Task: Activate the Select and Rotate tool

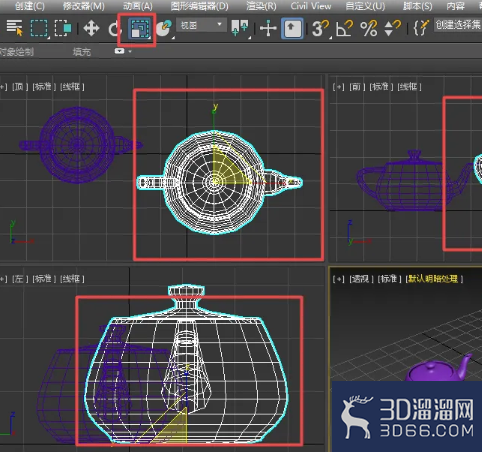Action: (x=113, y=29)
